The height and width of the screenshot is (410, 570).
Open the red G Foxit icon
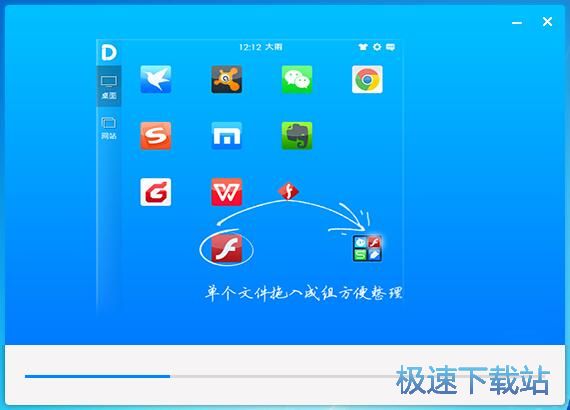click(x=156, y=192)
